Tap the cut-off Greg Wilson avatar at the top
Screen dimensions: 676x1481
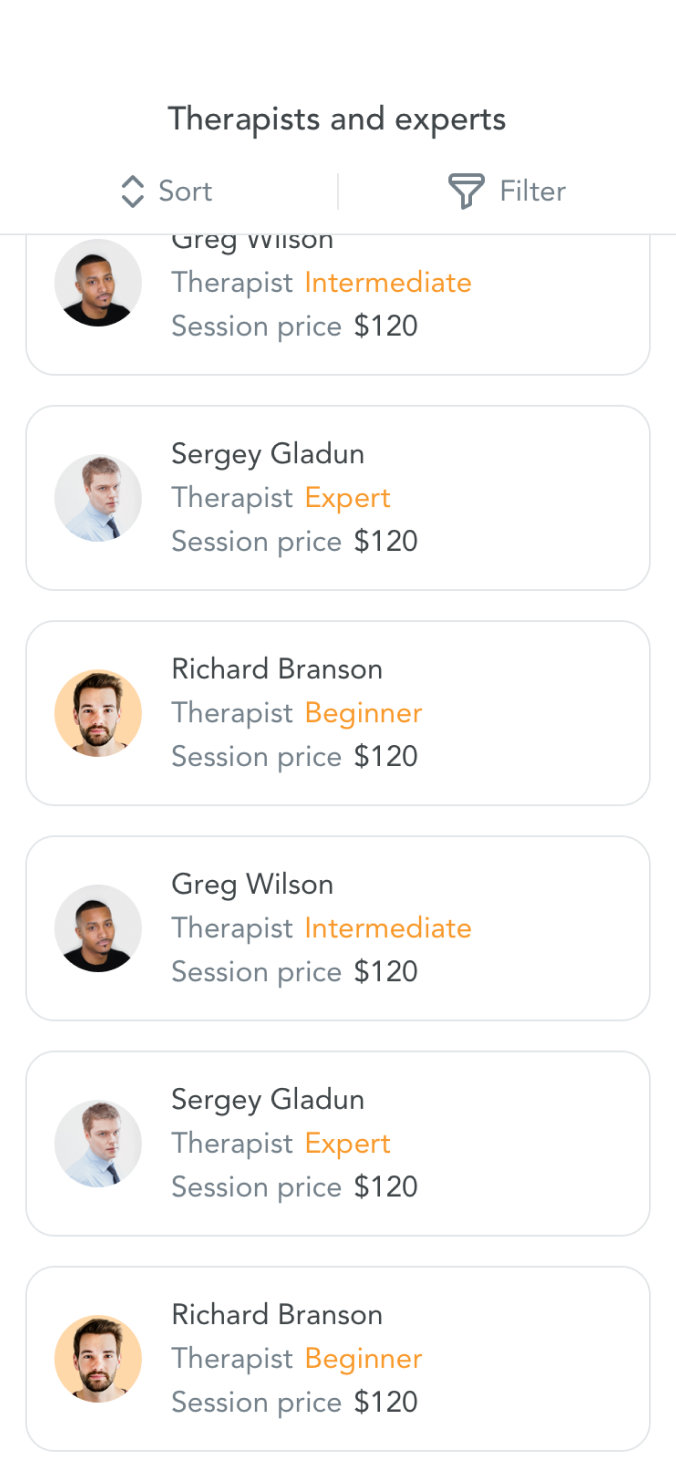98,283
